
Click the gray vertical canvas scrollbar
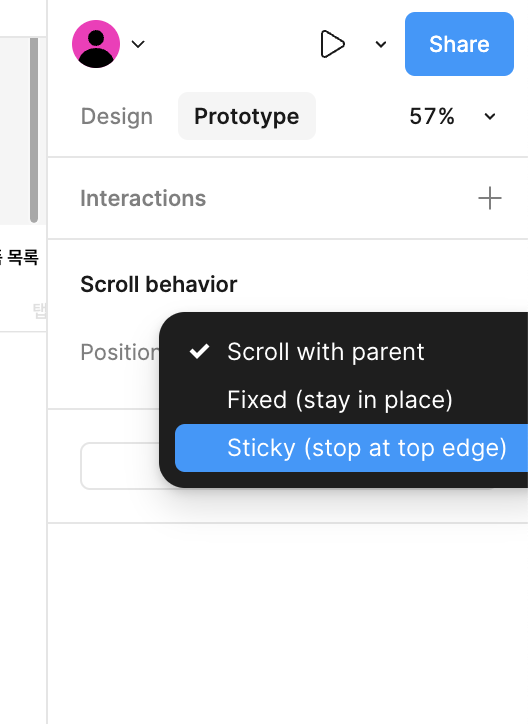[x=34, y=130]
